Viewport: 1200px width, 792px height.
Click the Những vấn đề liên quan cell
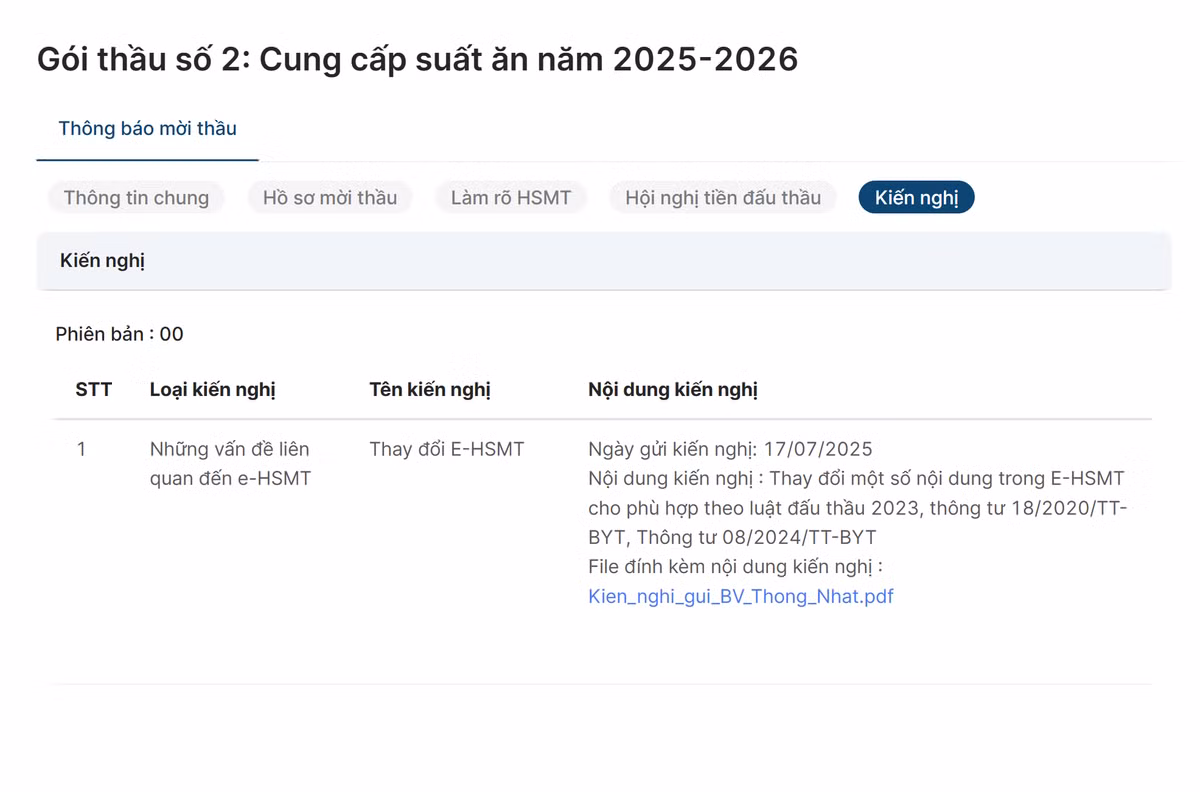230,464
